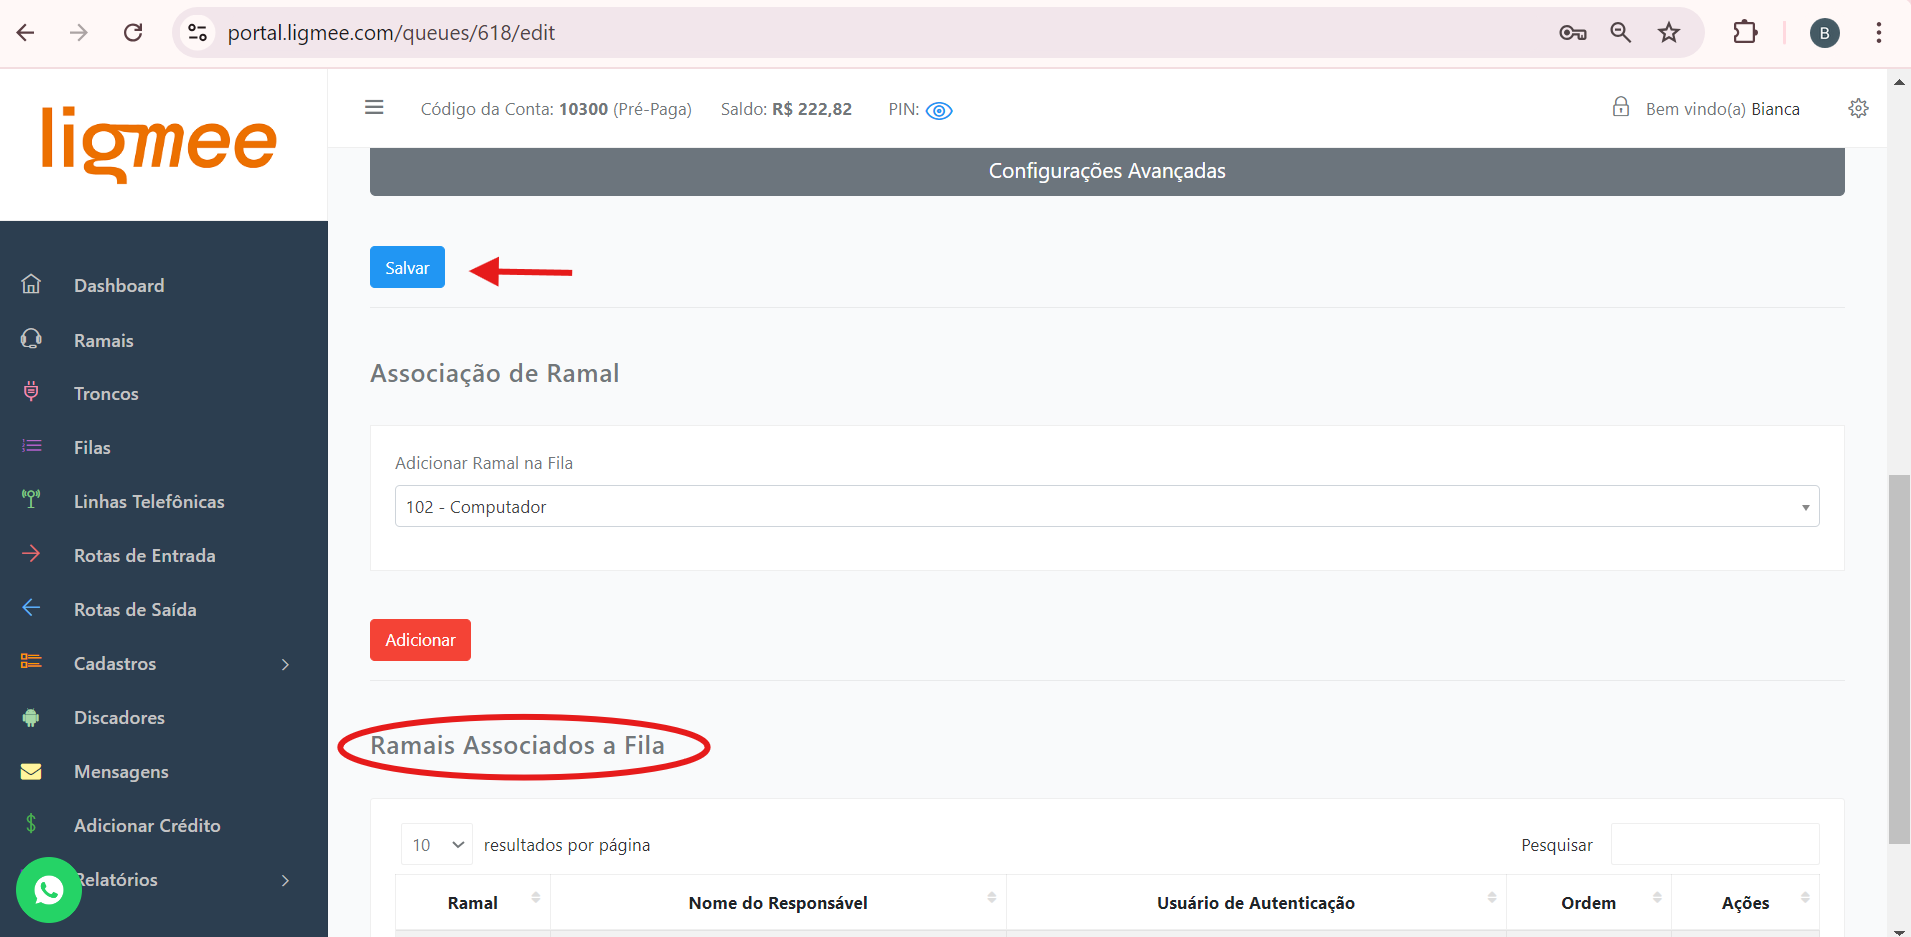
Task: Click the WhatsApp chat floating icon
Action: pos(48,889)
